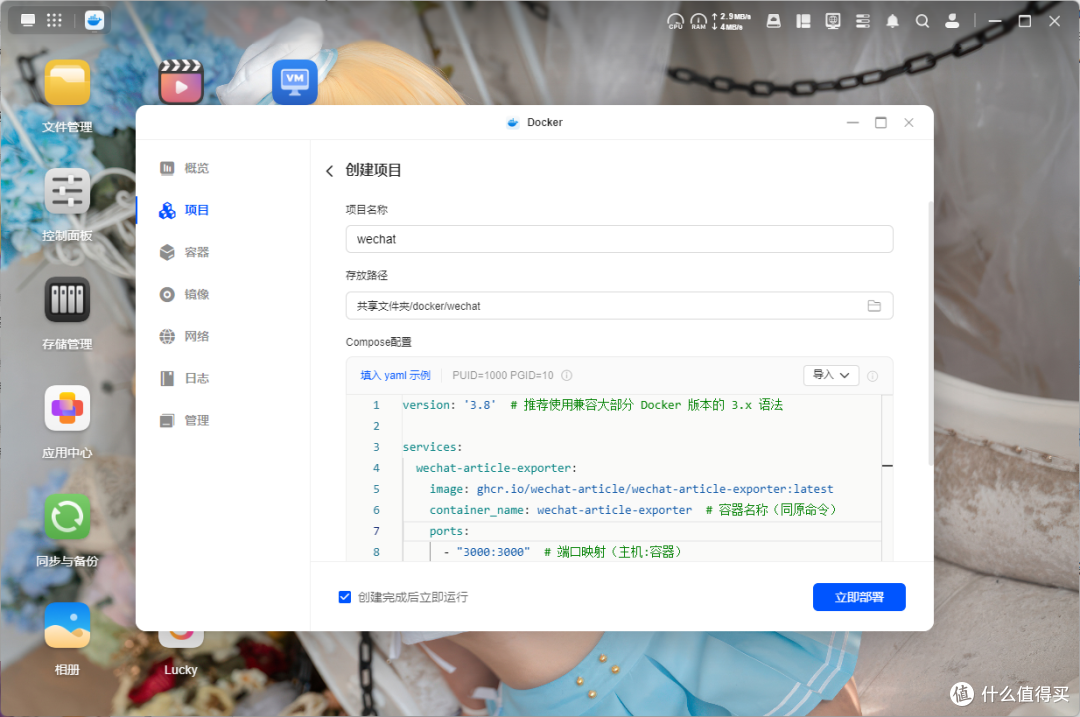1080x717 pixels.
Task: Click the container_name line in editor
Action: point(632,510)
